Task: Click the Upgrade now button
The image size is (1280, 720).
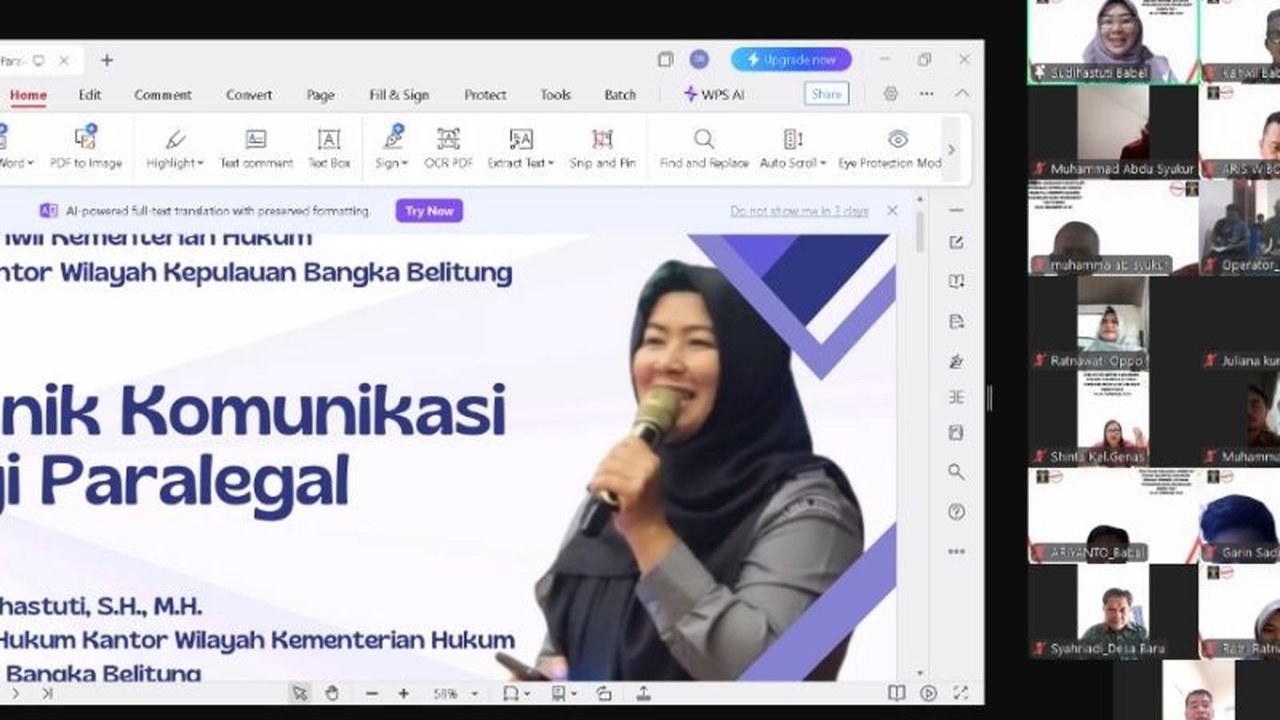Action: click(x=792, y=60)
